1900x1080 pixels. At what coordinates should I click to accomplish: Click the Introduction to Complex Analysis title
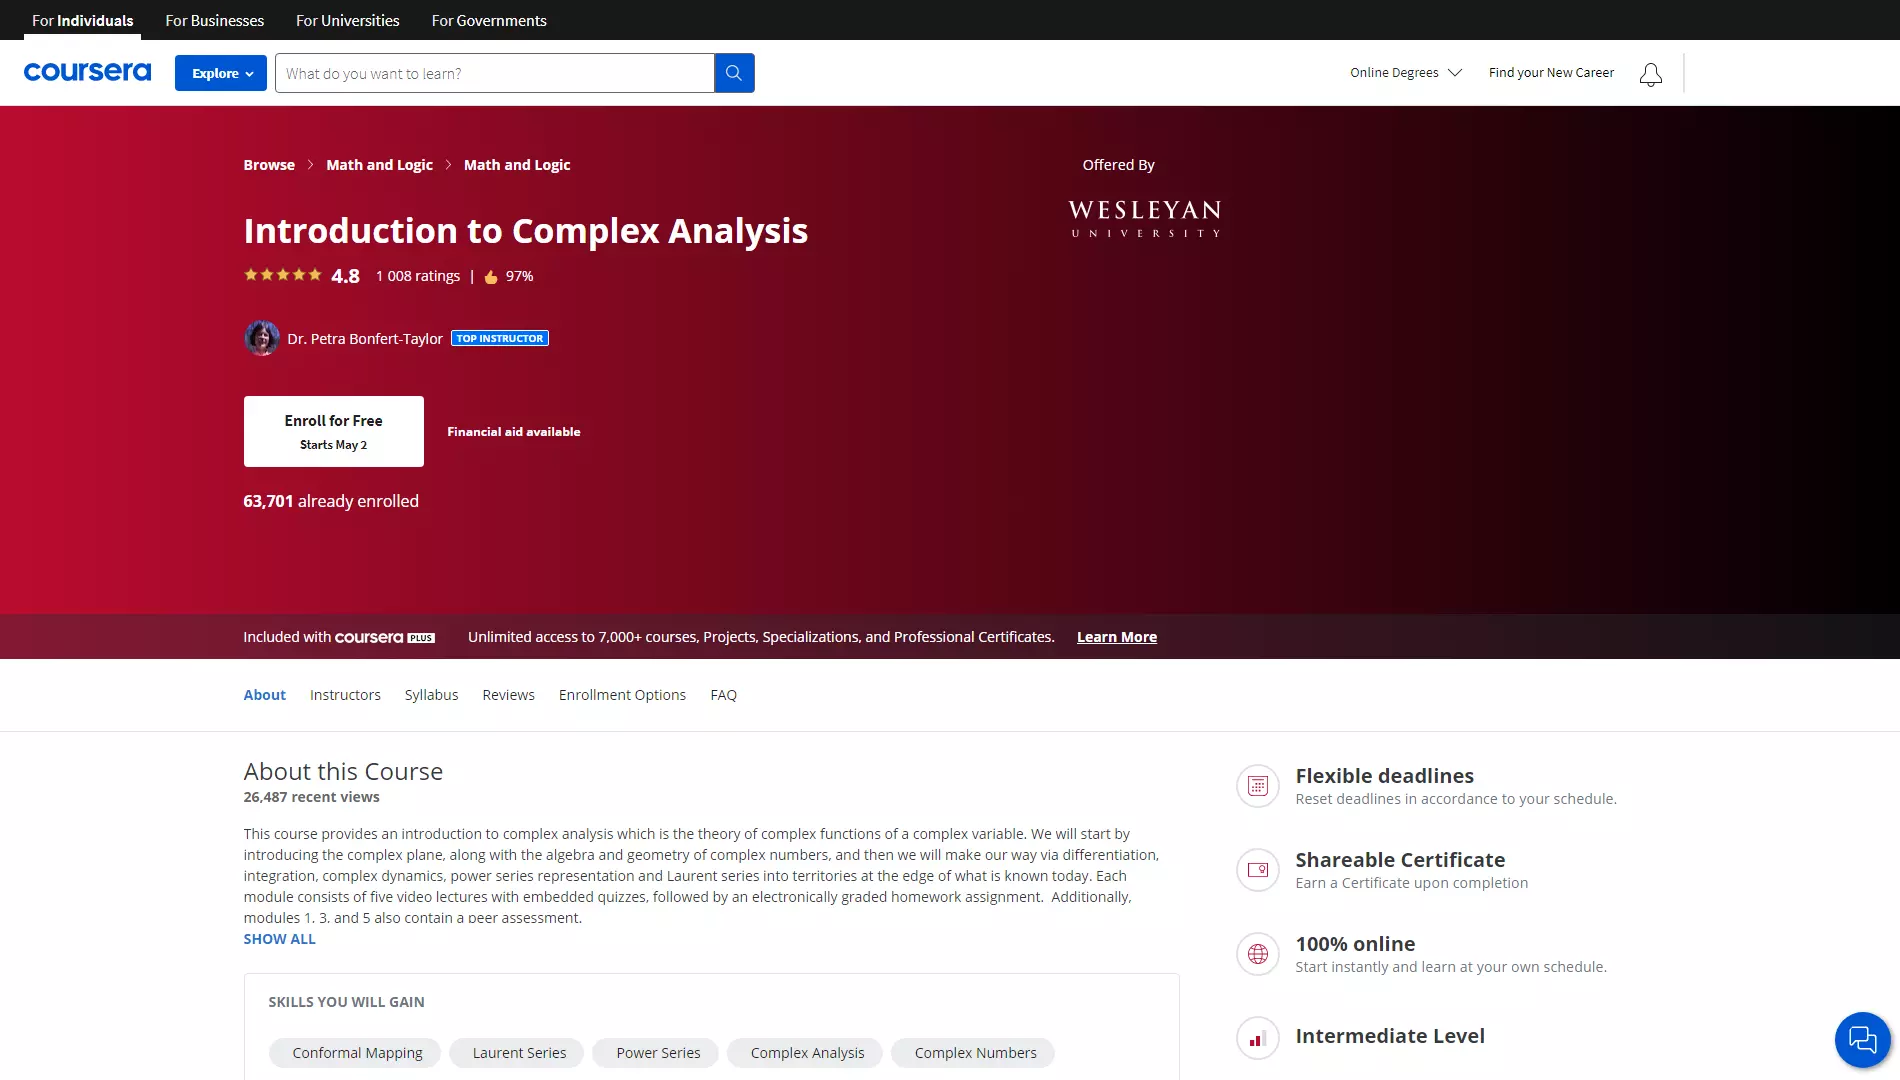526,231
